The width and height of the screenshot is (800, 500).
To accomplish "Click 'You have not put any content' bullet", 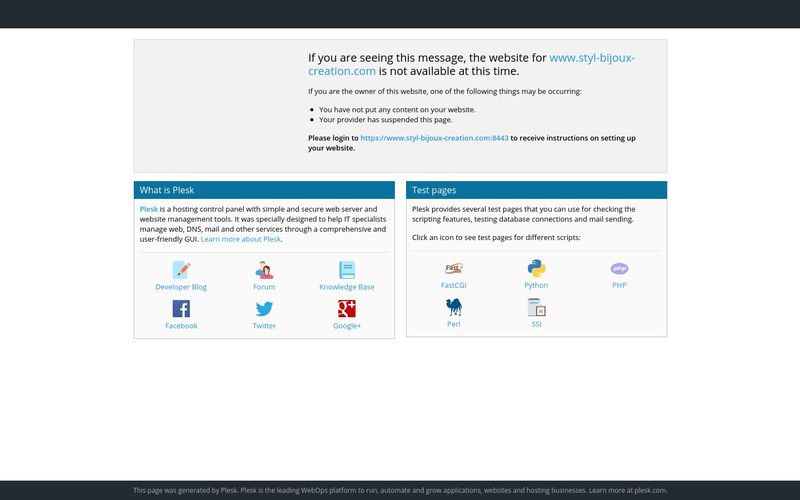I will [397, 110].
